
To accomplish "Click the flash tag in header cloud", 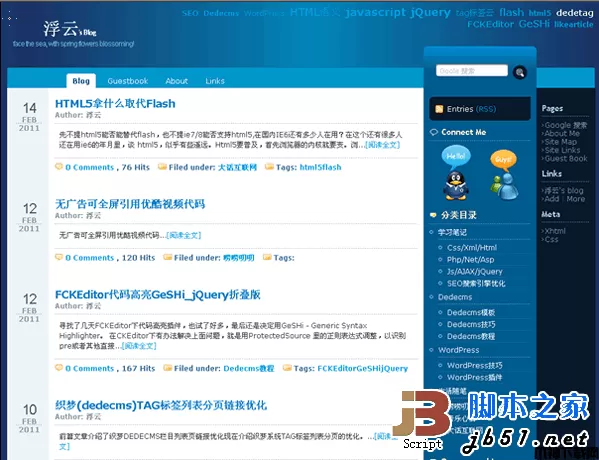I will (x=512, y=13).
